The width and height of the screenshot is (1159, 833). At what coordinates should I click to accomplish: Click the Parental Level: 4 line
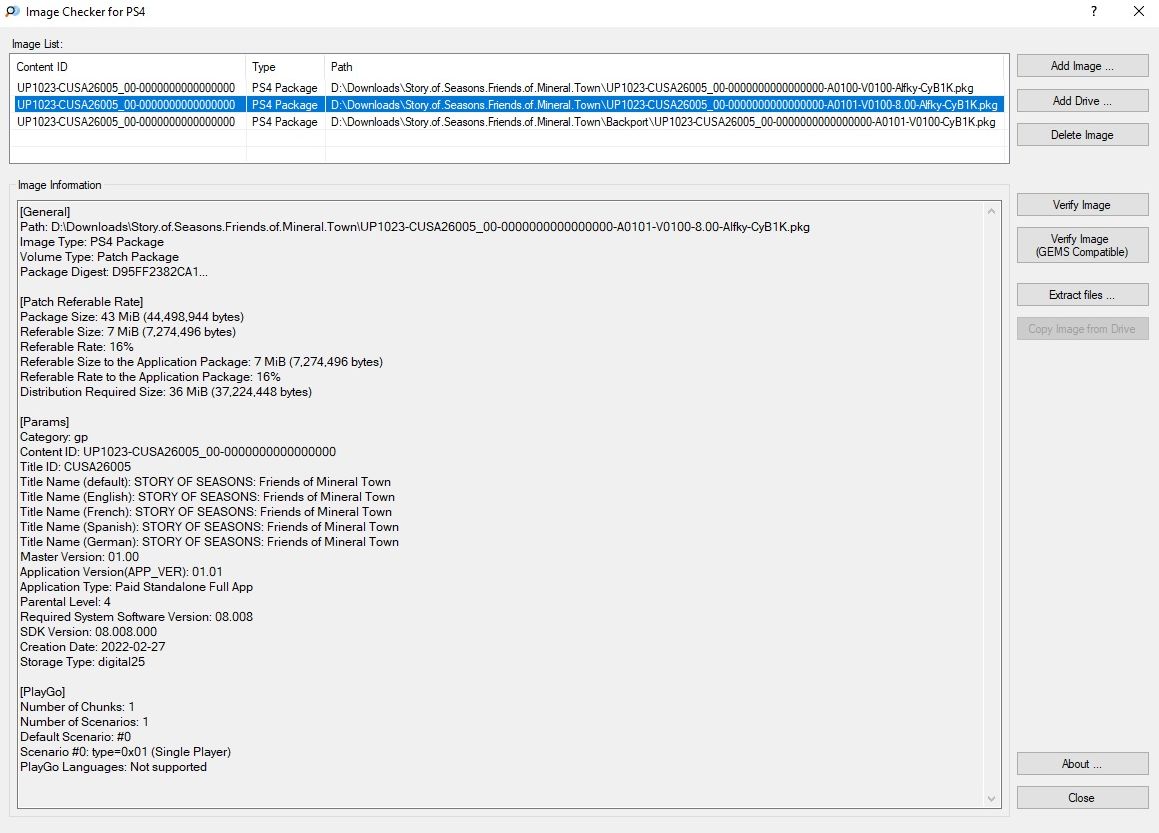coord(65,602)
